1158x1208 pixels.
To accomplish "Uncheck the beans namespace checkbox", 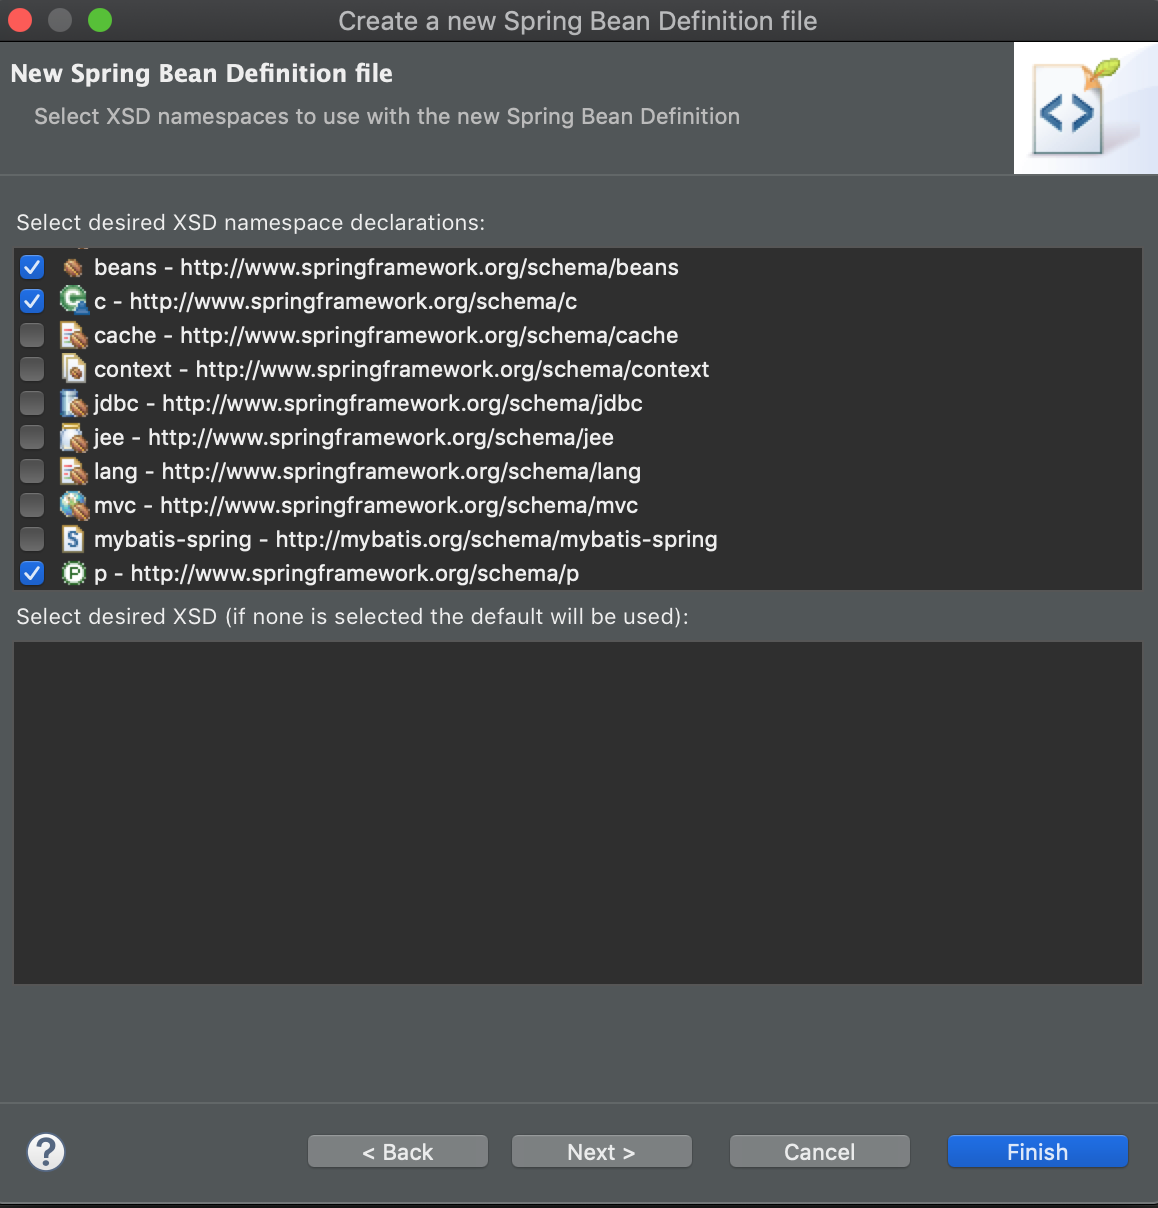I will pyautogui.click(x=32, y=267).
